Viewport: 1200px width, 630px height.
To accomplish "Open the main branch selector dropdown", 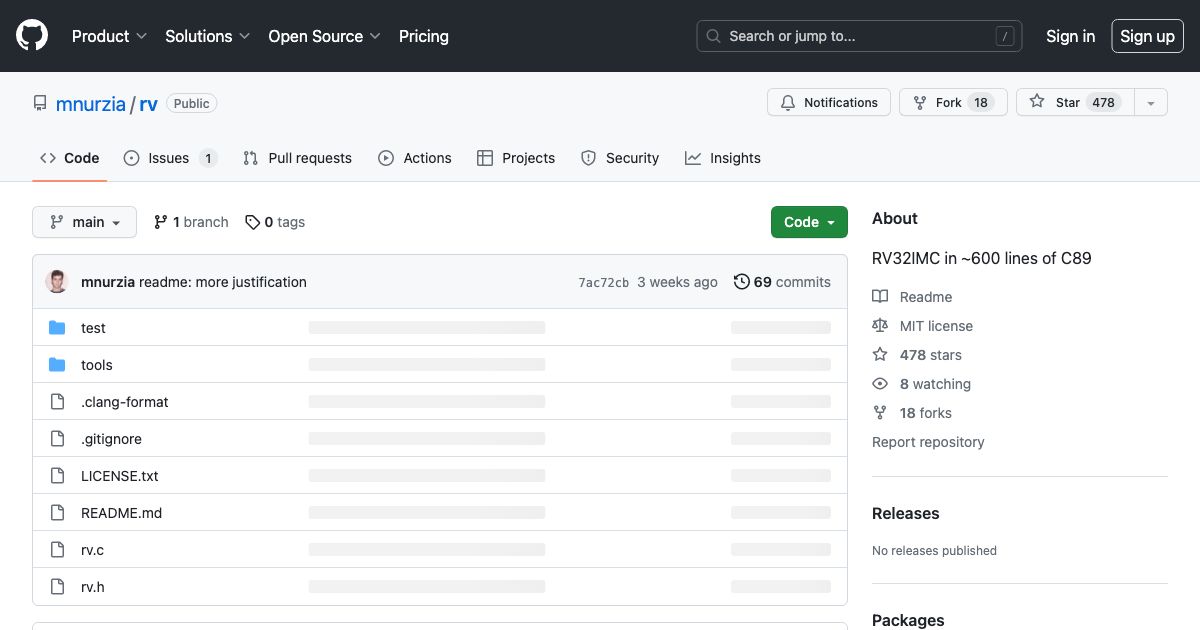I will pyautogui.click(x=84, y=222).
